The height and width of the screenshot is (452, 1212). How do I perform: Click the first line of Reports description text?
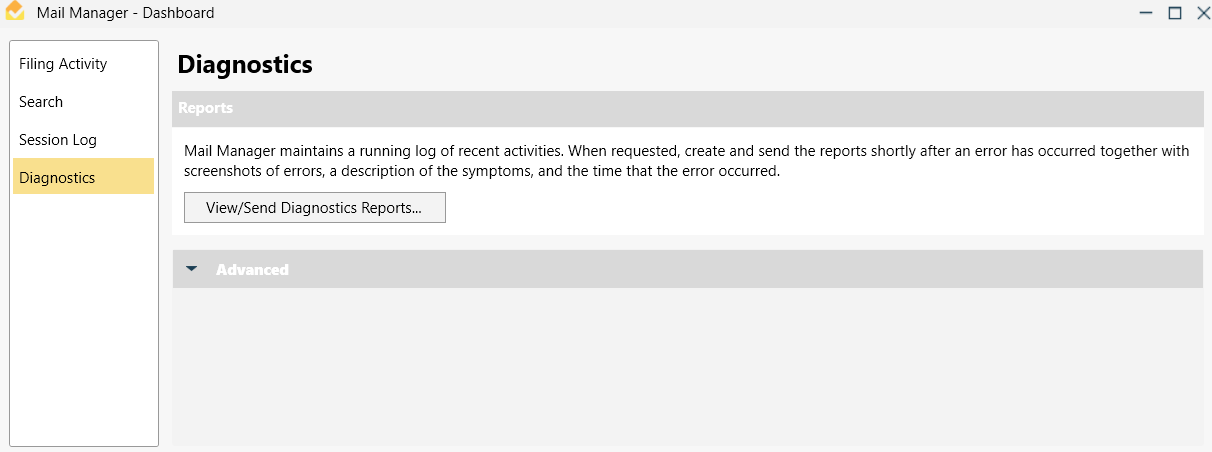tap(687, 151)
